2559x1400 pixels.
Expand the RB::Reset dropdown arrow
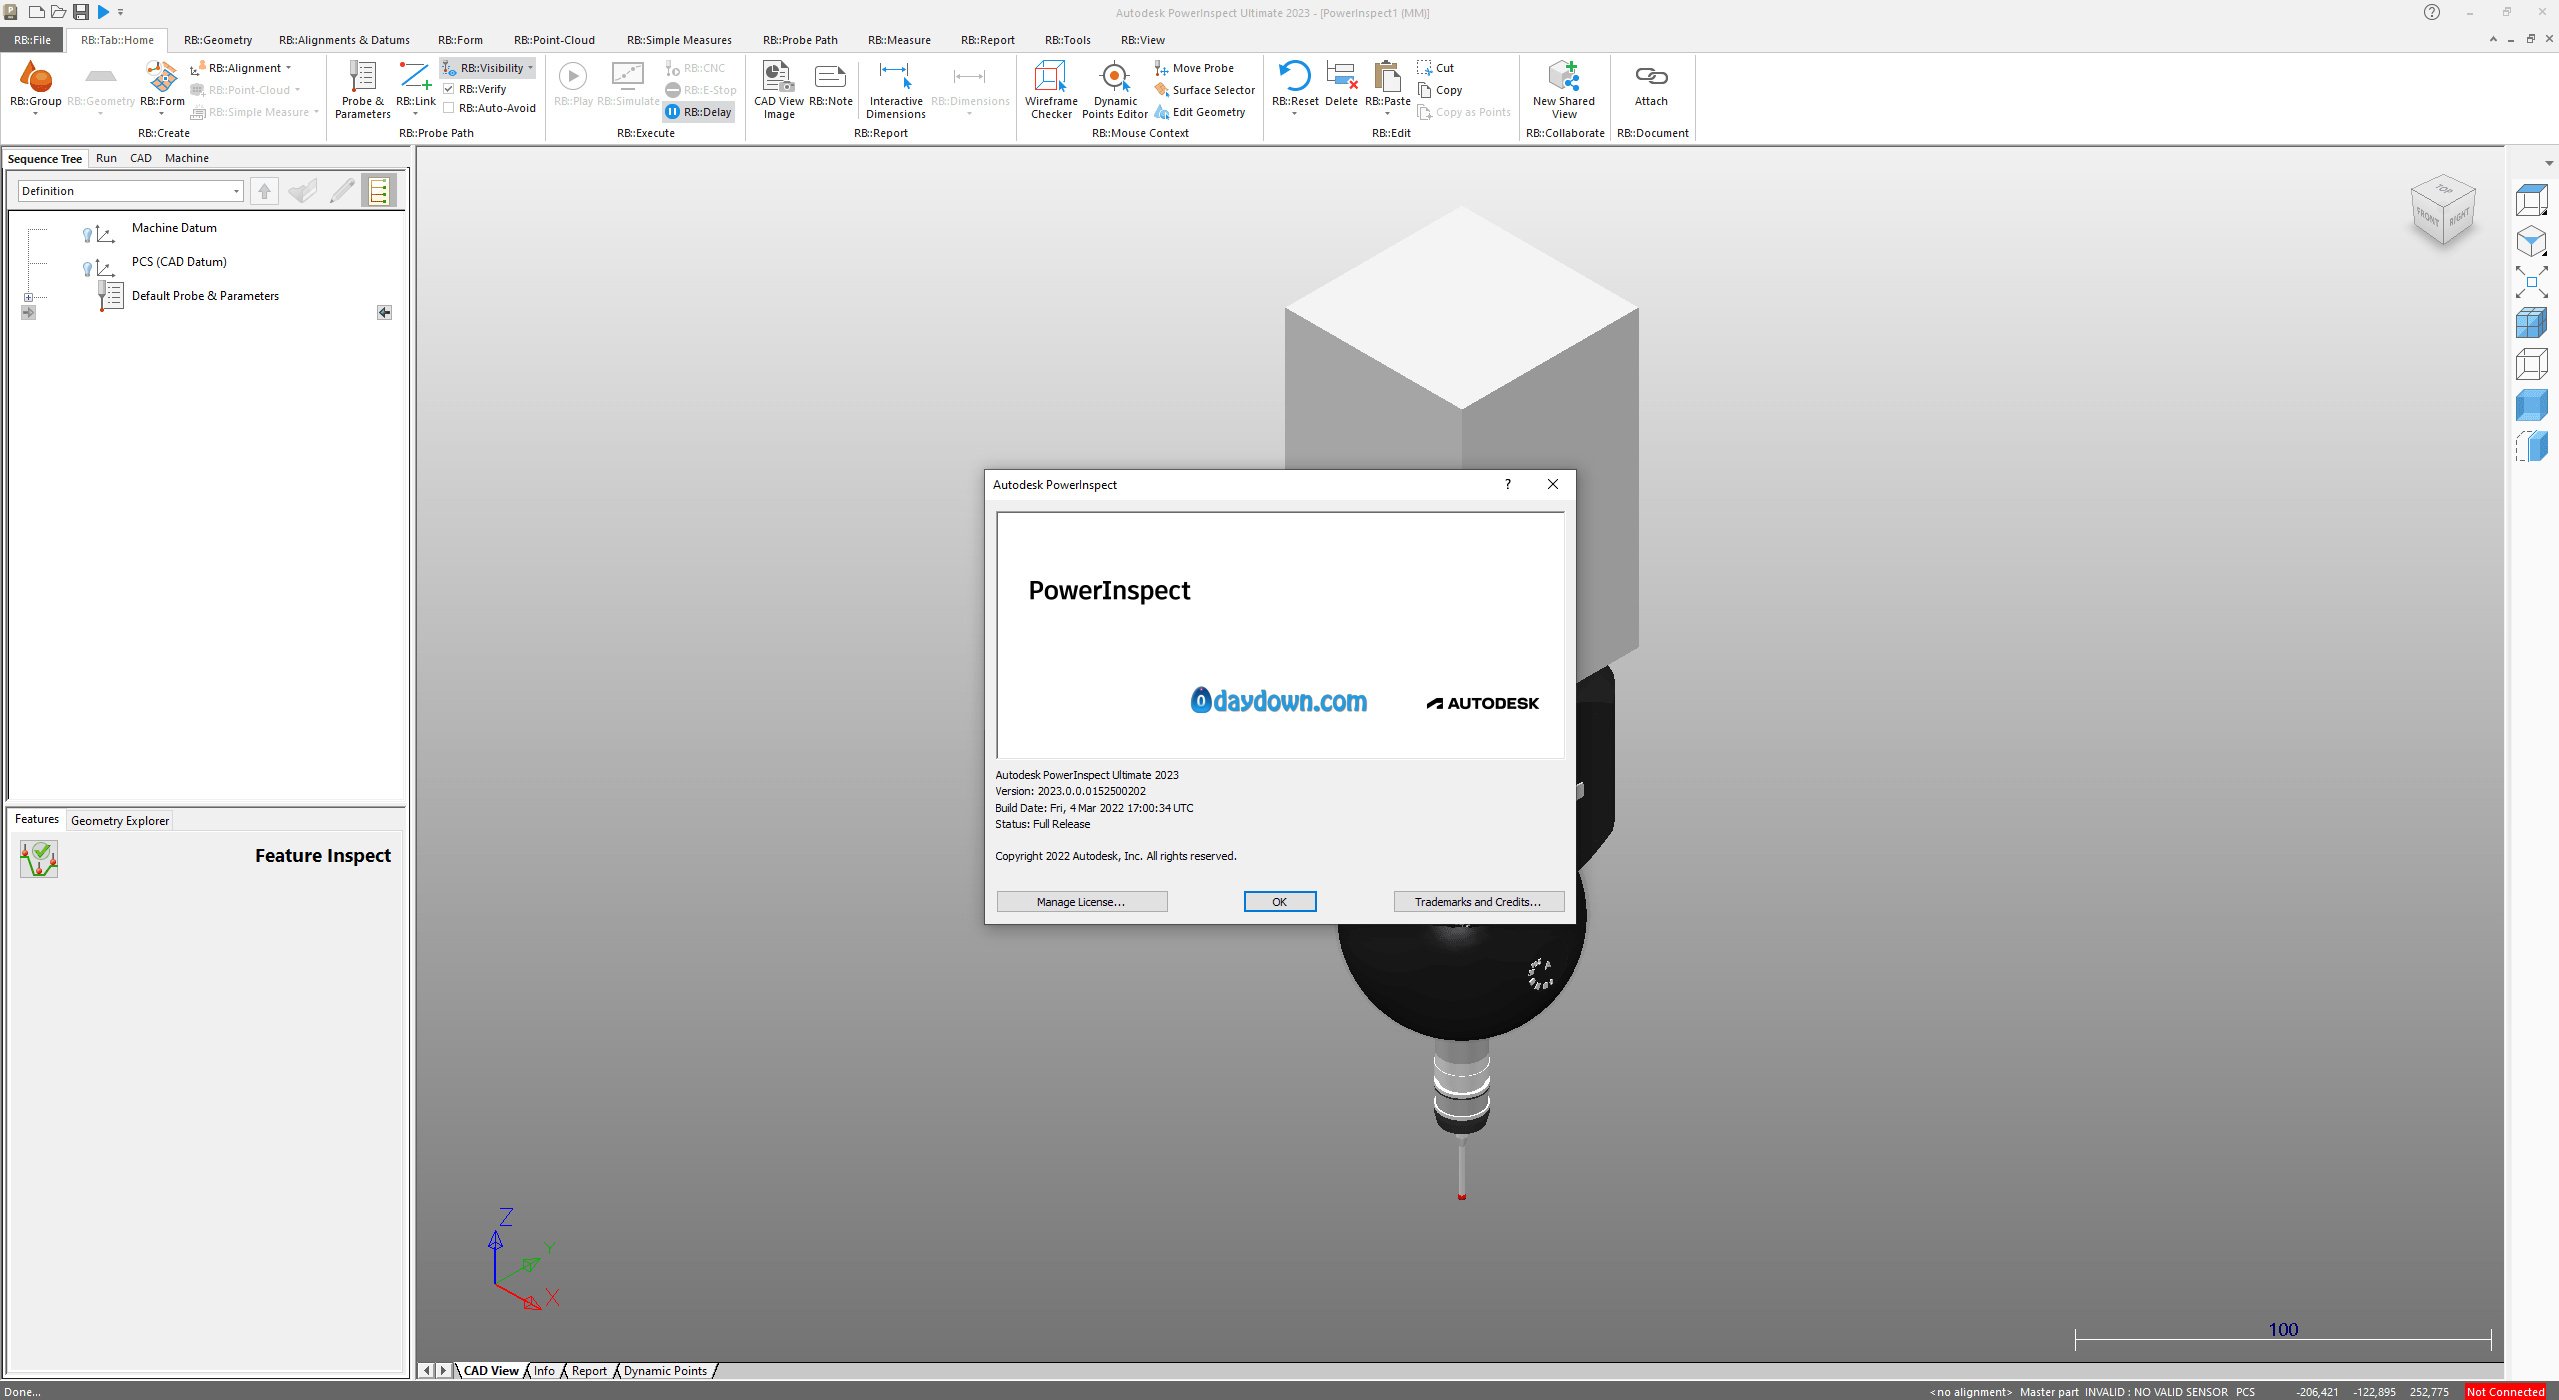(x=1294, y=114)
